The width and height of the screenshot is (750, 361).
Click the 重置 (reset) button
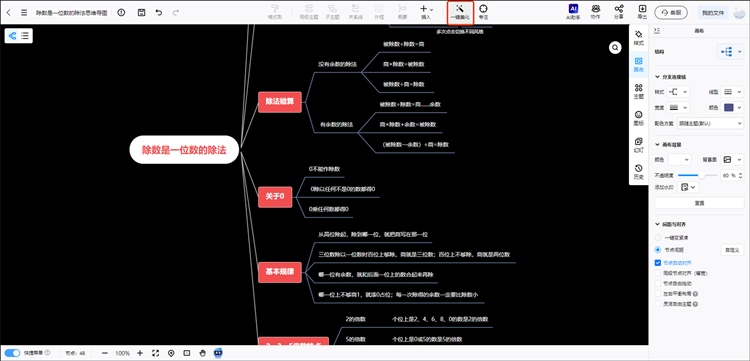699,203
